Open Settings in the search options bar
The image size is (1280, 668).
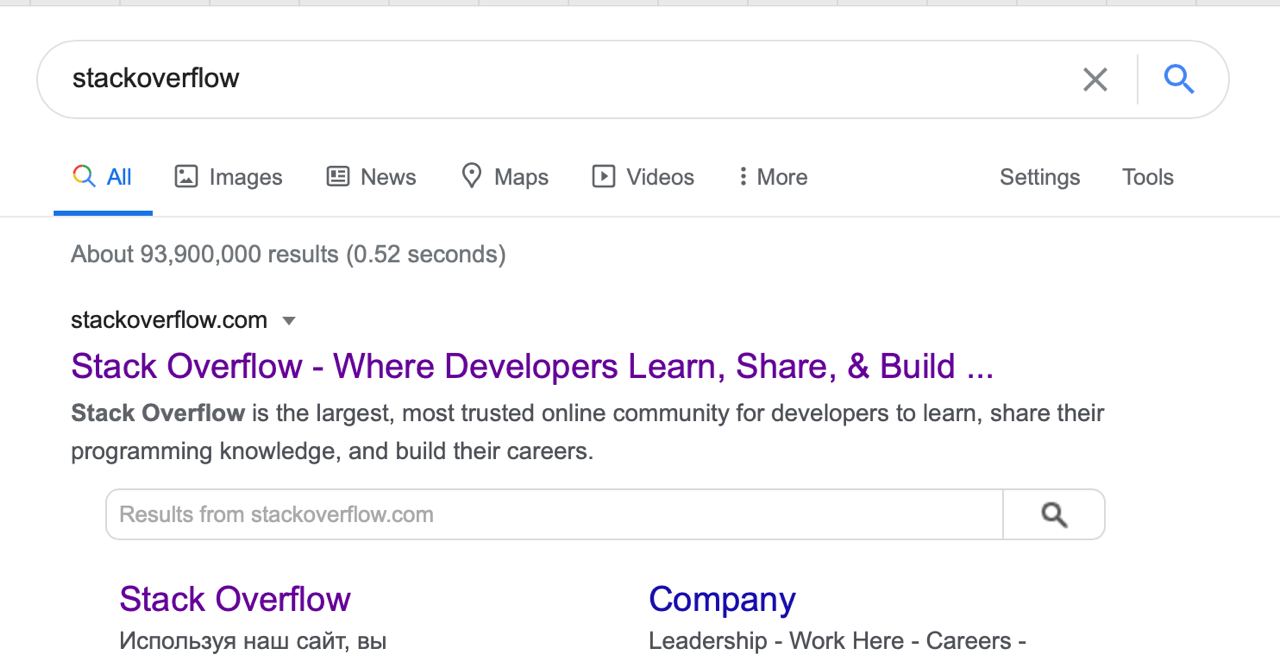1040,177
